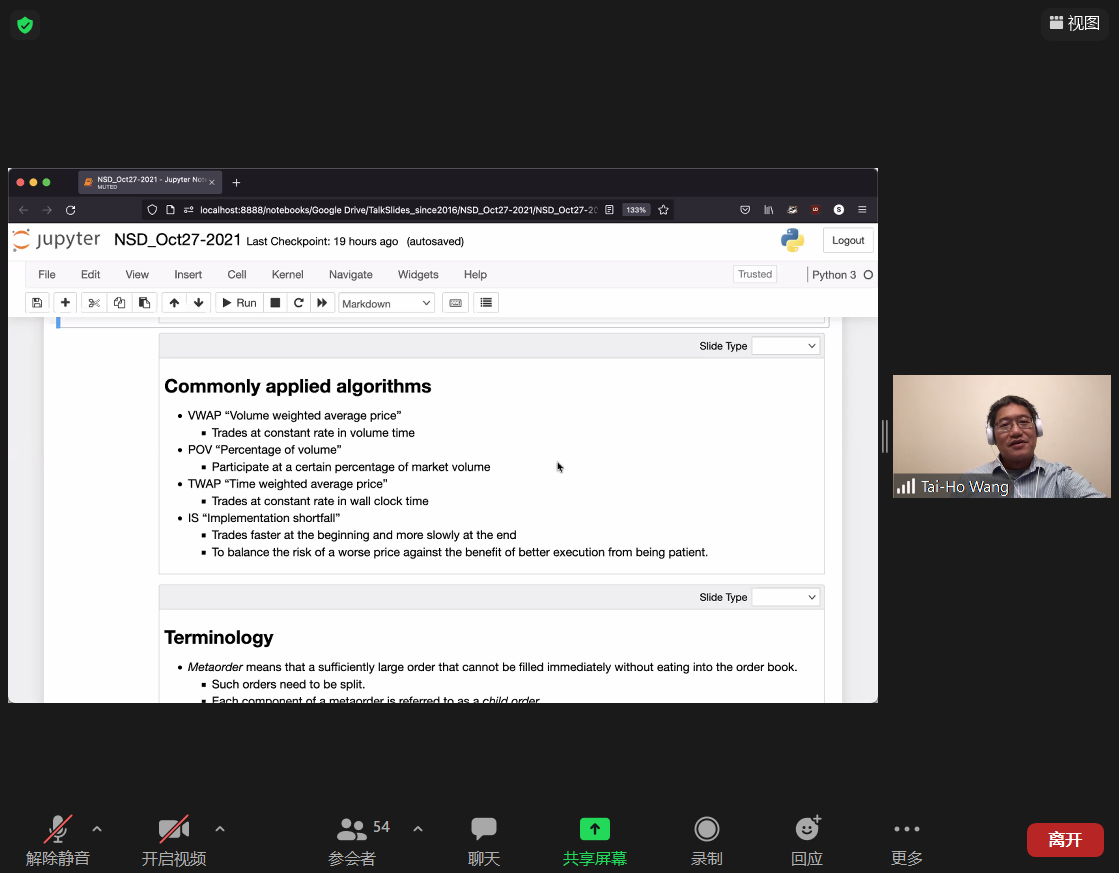Viewport: 1119px width, 873px height.
Task: Expand video options arrow next to camera
Action: pos(220,829)
